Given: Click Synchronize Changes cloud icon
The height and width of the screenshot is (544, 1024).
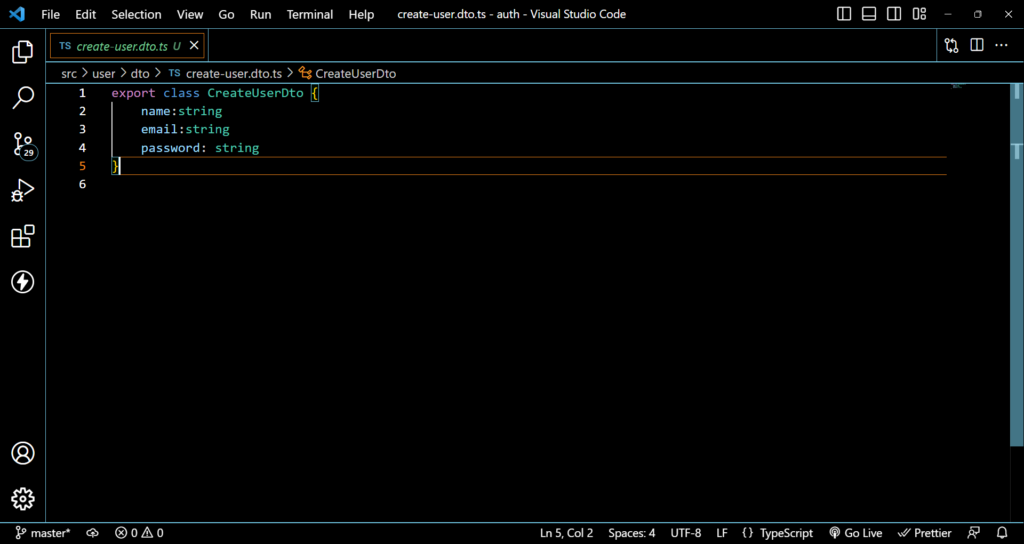Looking at the screenshot, I should point(93,533).
